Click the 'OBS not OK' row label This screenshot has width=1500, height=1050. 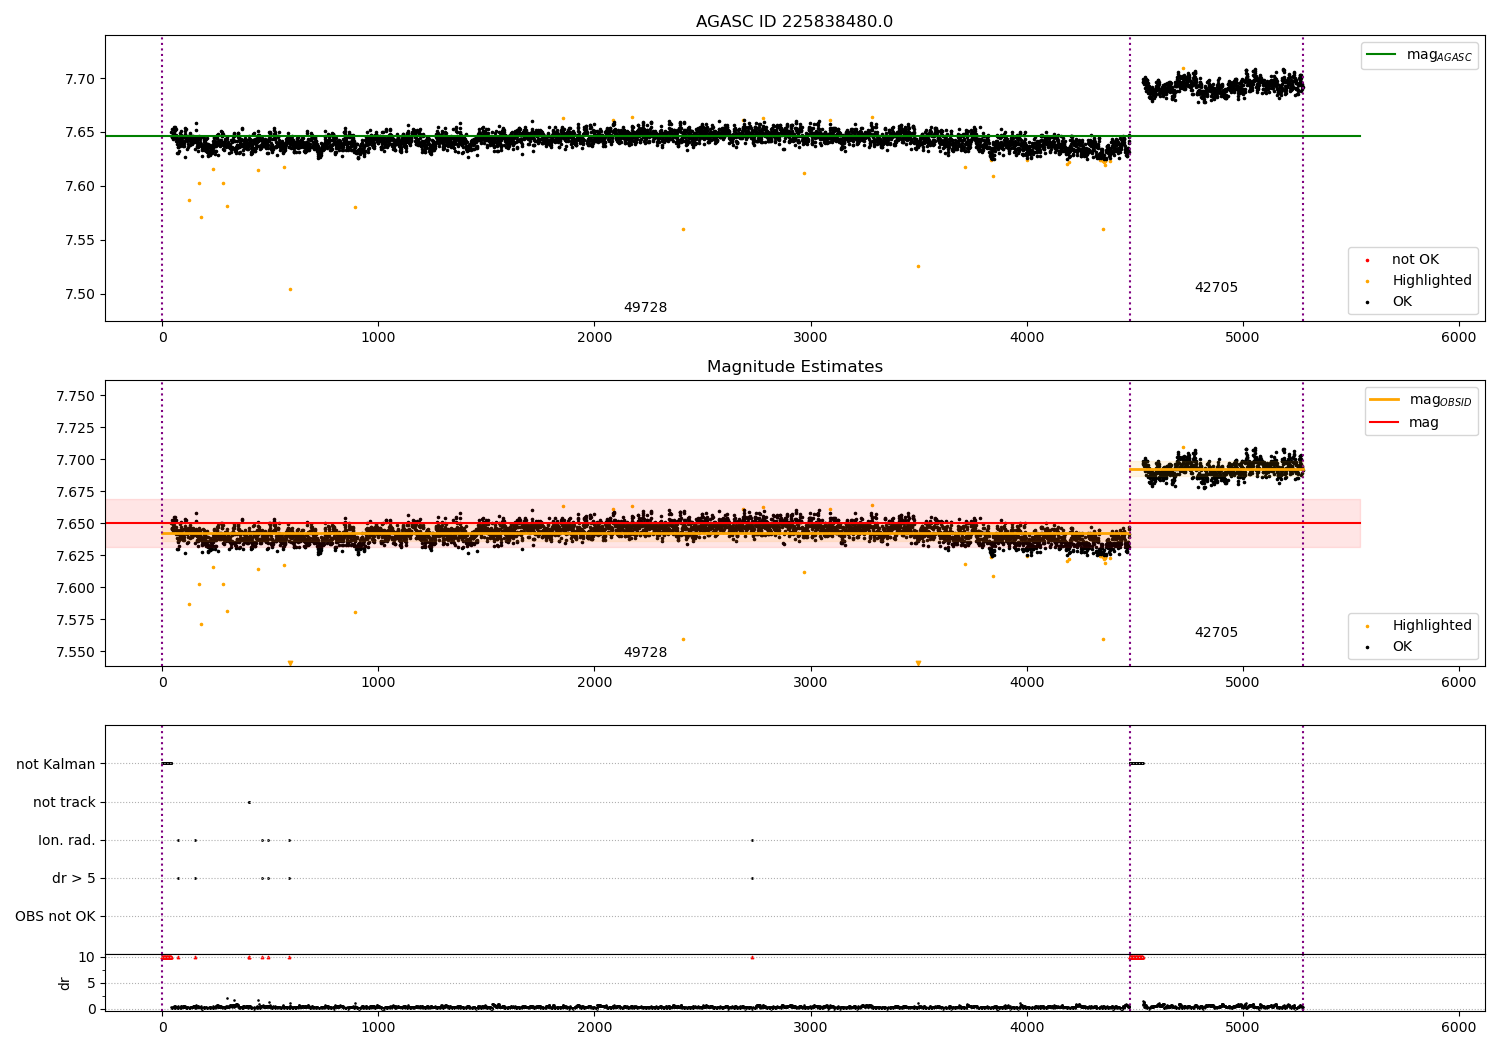coord(56,916)
